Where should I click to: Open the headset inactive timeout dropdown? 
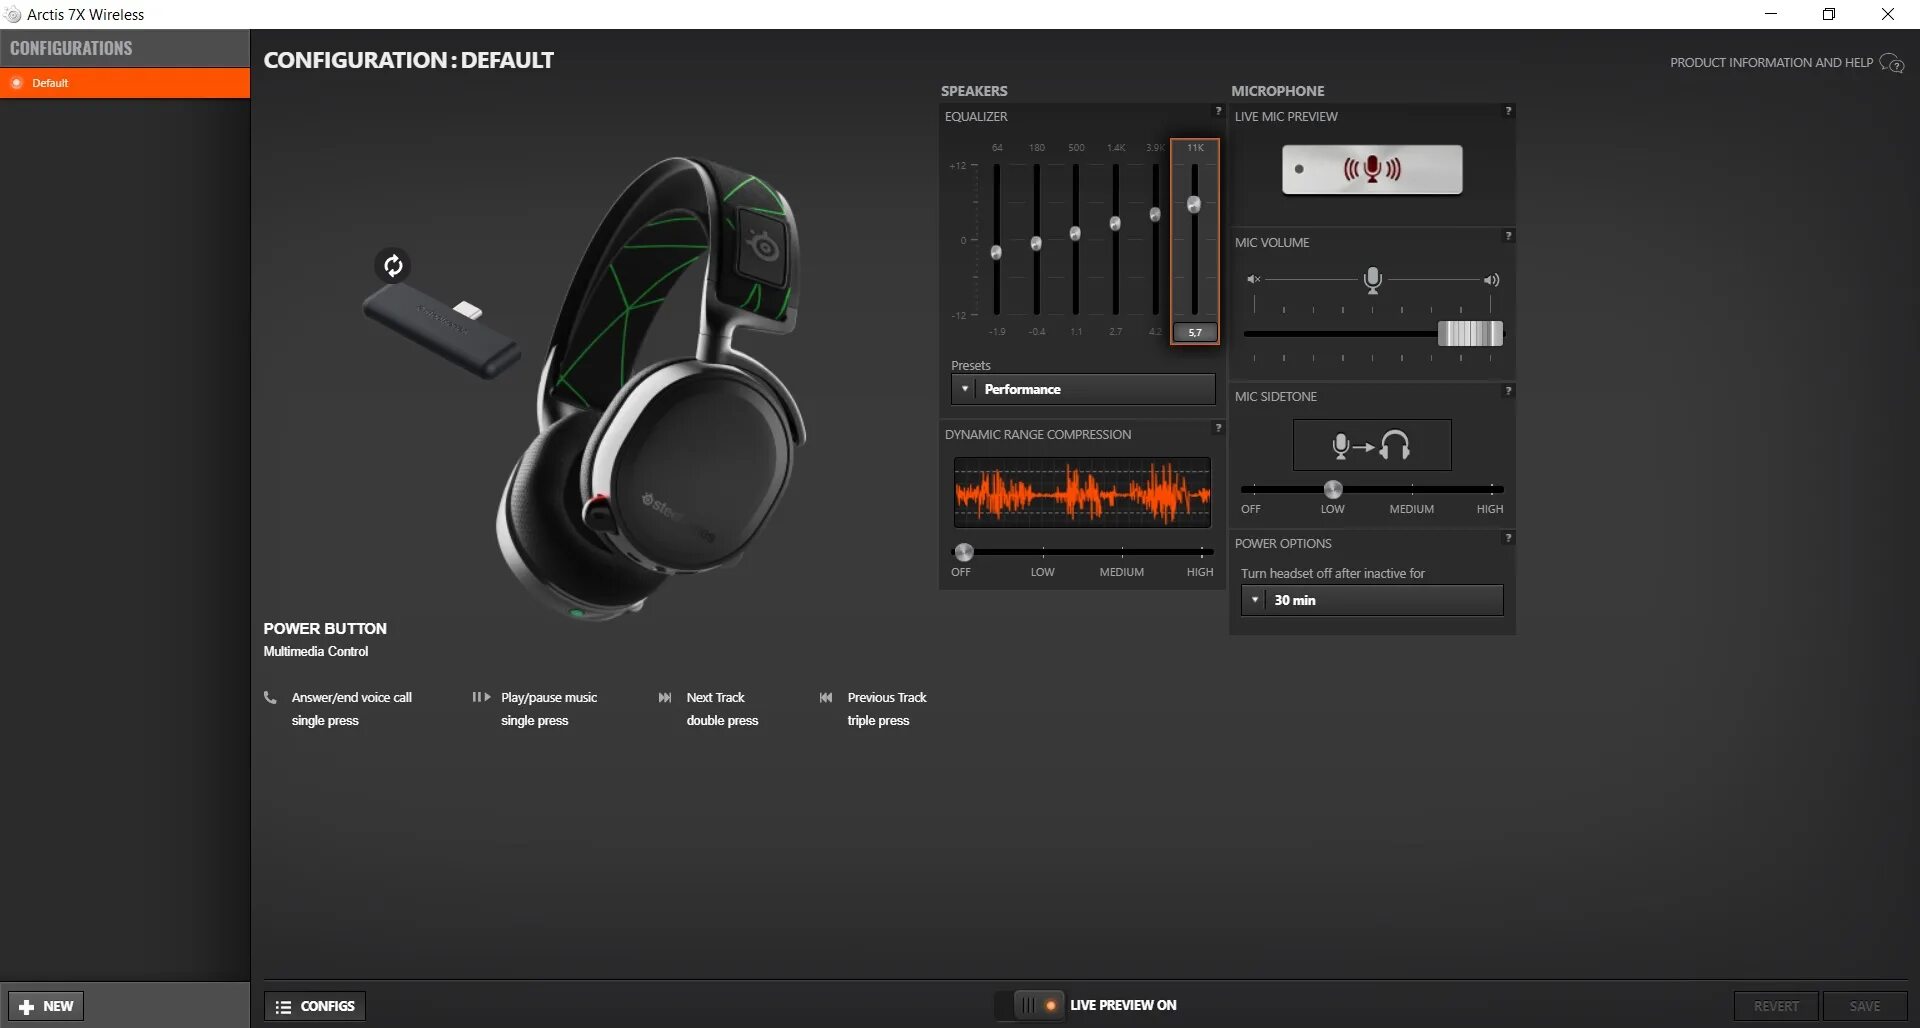click(1372, 600)
